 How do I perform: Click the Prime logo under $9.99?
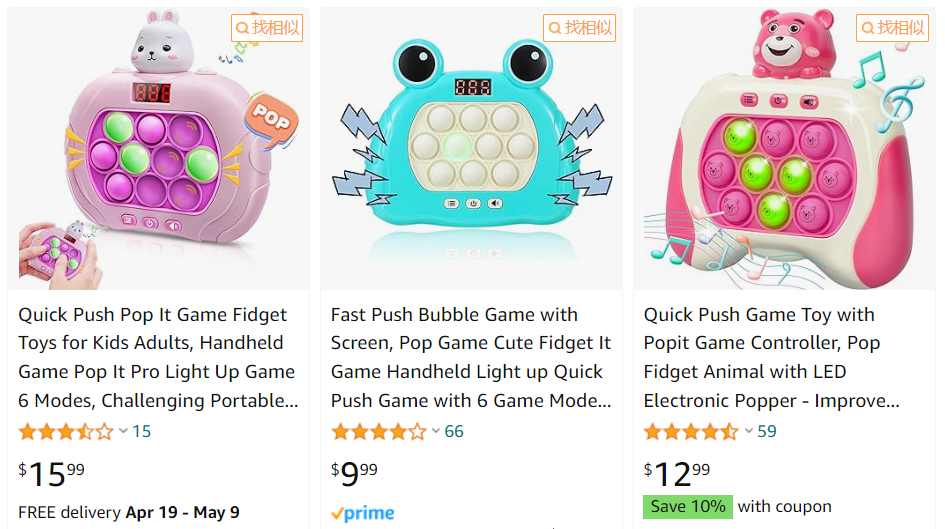[x=363, y=513]
